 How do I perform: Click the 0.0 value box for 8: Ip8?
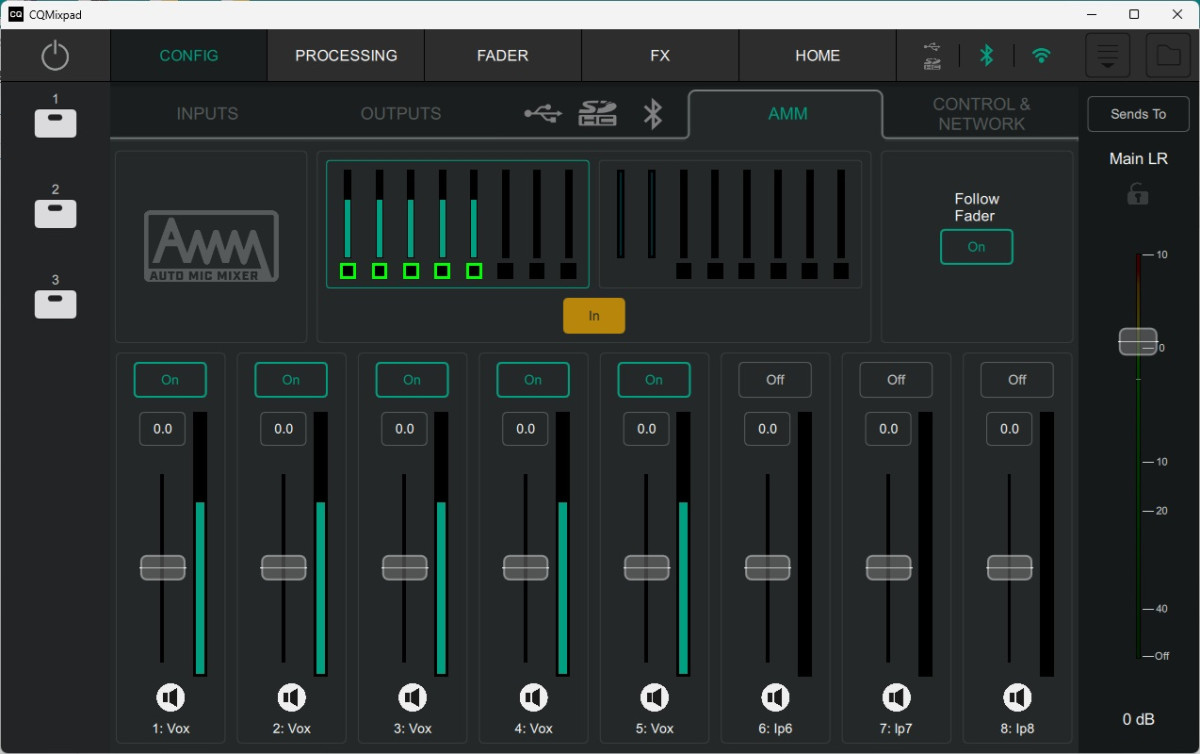pos(1010,429)
